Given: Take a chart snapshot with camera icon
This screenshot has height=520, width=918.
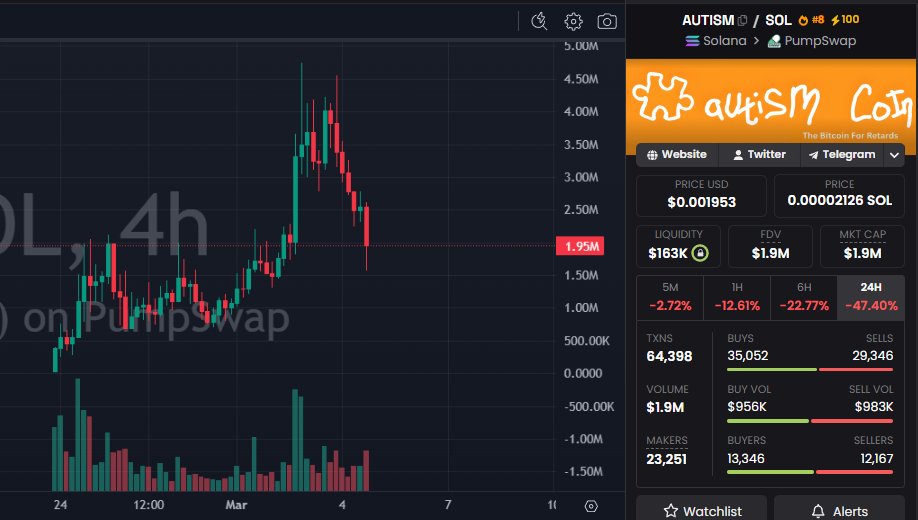Looking at the screenshot, I should coord(607,21).
